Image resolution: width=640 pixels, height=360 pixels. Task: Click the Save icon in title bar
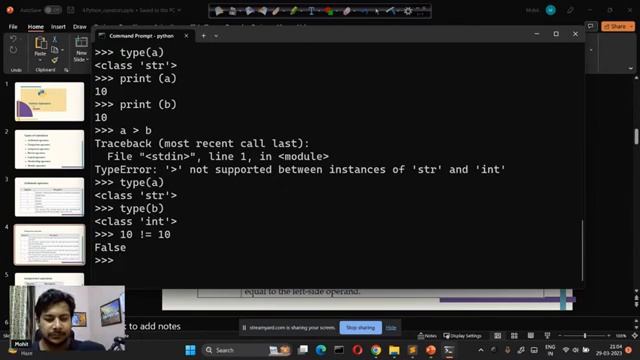(71, 10)
